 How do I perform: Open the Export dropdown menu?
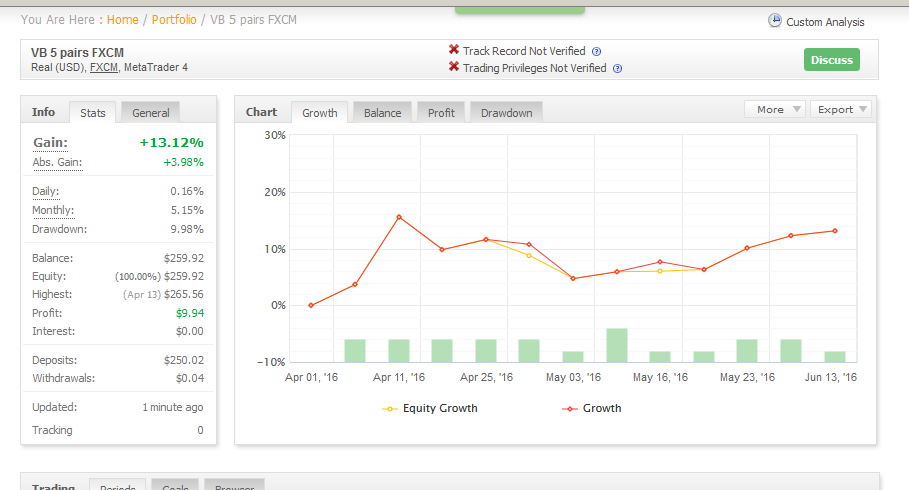[841, 110]
